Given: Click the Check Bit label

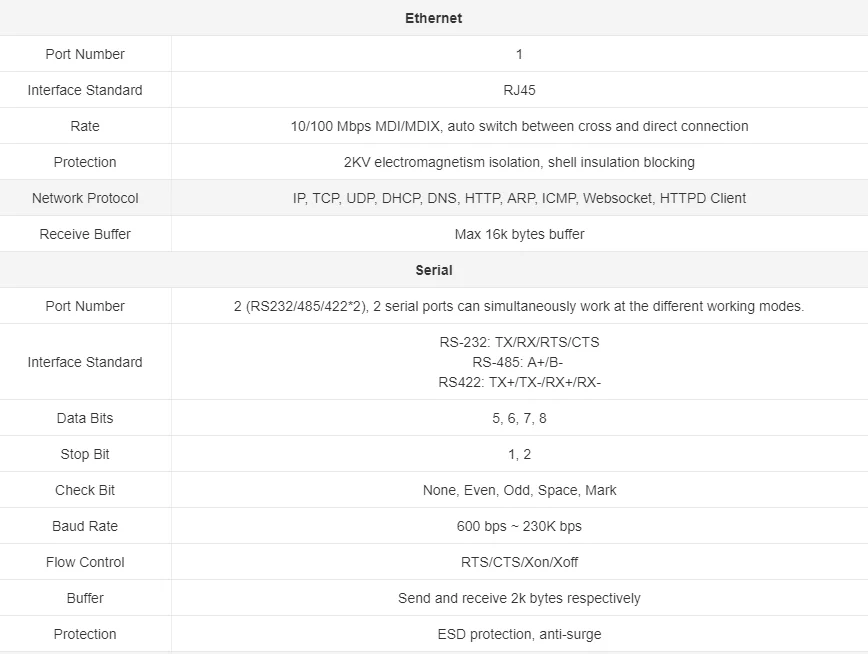Looking at the screenshot, I should pyautogui.click(x=85, y=490).
